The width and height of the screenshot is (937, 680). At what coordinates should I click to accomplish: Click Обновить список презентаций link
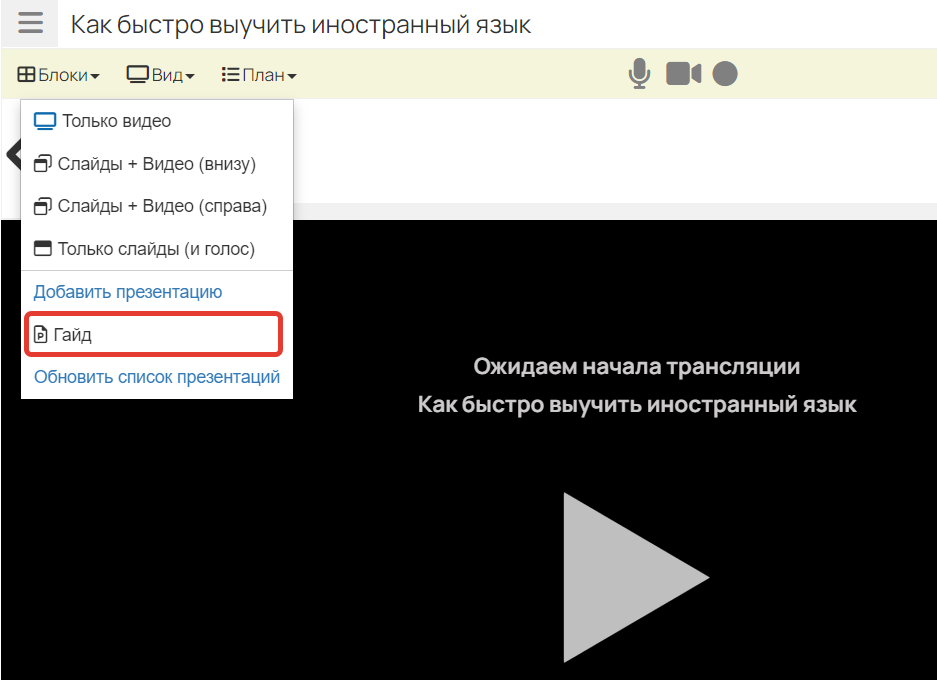pyautogui.click(x=157, y=377)
